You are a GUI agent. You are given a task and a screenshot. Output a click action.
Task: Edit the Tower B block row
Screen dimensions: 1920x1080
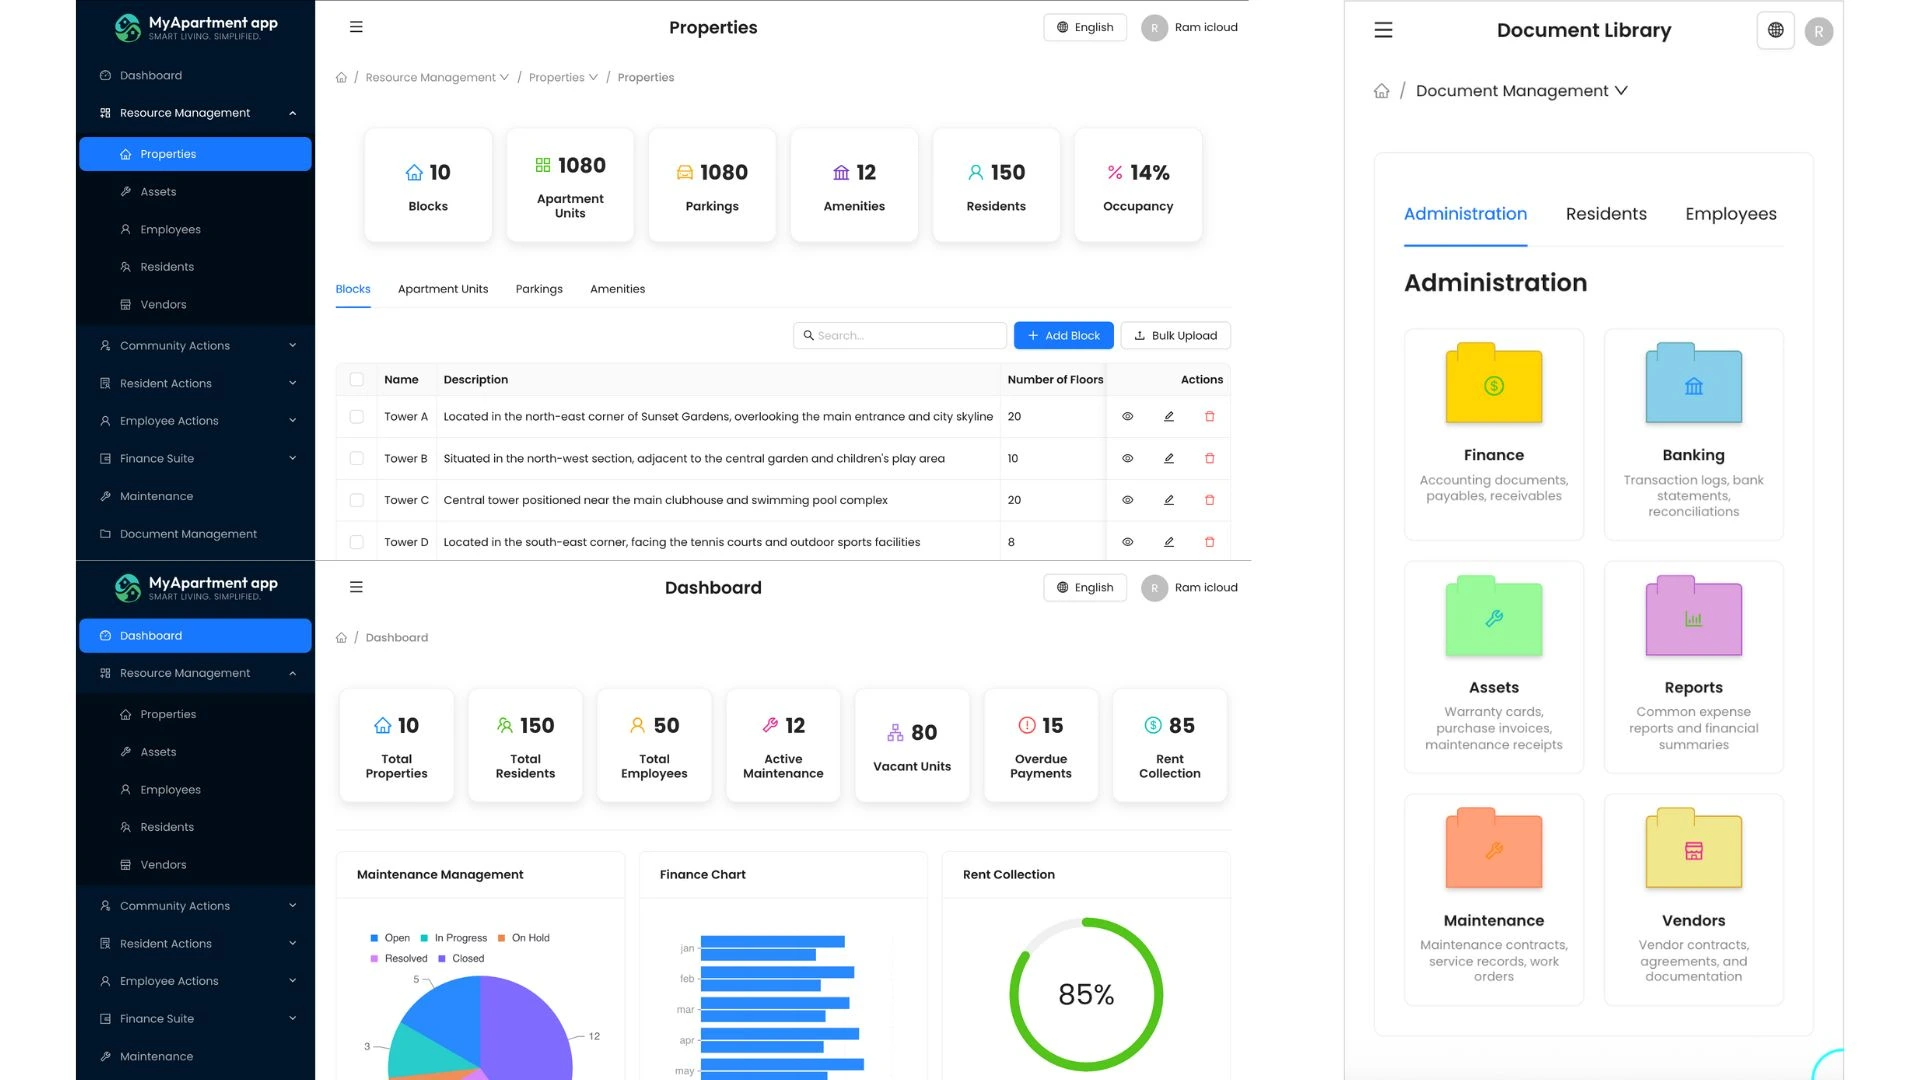tap(1168, 458)
